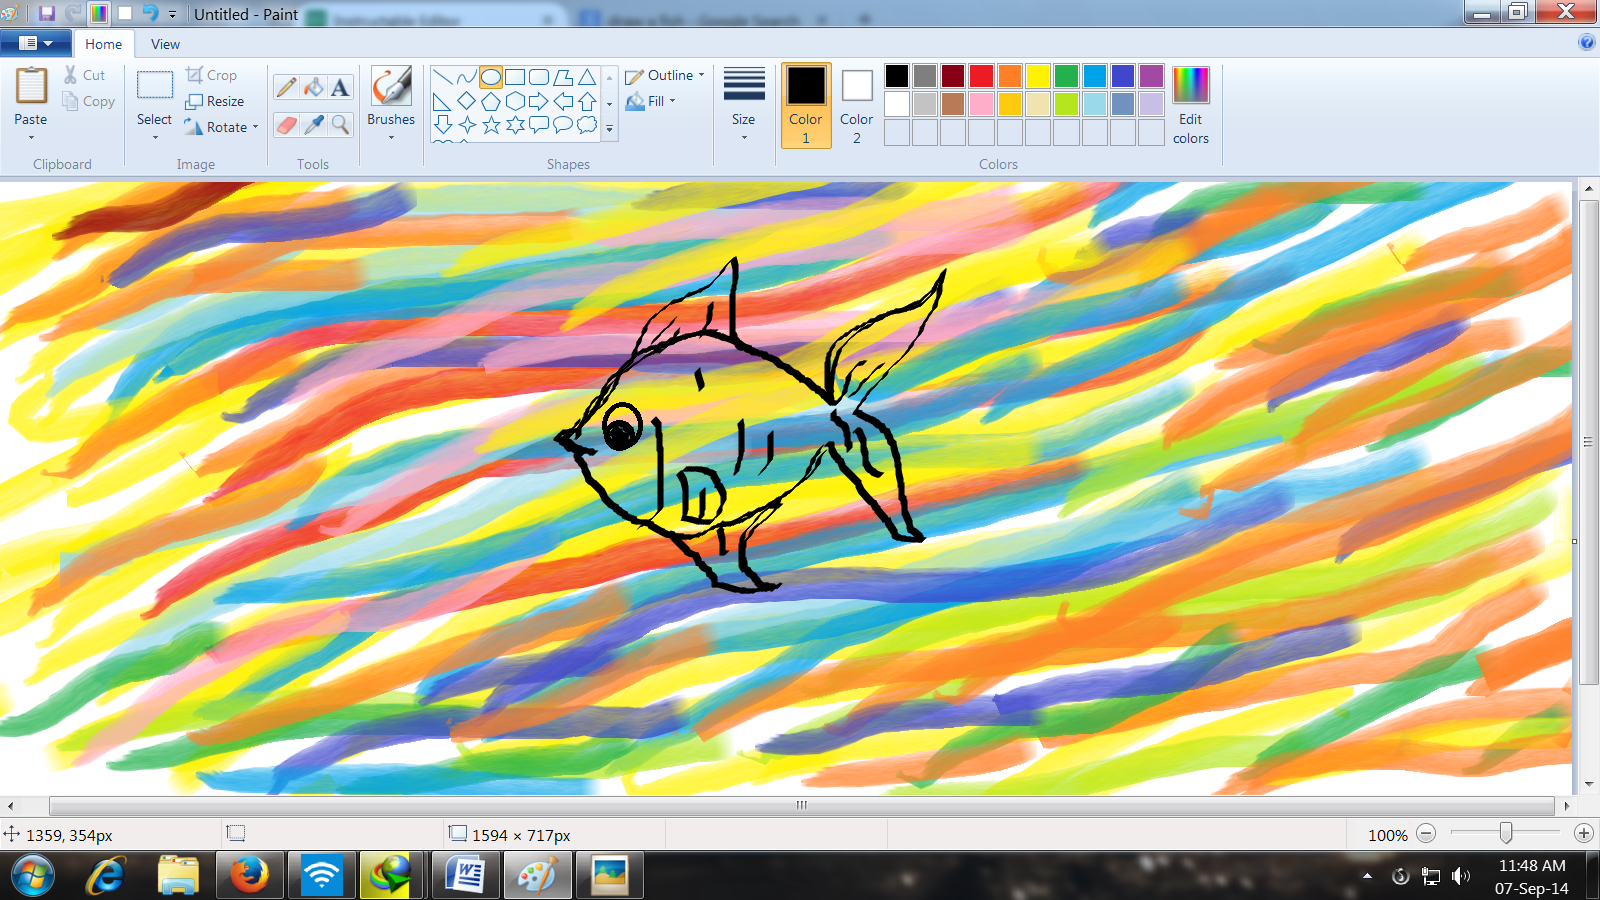Screen dimensions: 1600x900
Task: Switch to the View tab
Action: [164, 44]
